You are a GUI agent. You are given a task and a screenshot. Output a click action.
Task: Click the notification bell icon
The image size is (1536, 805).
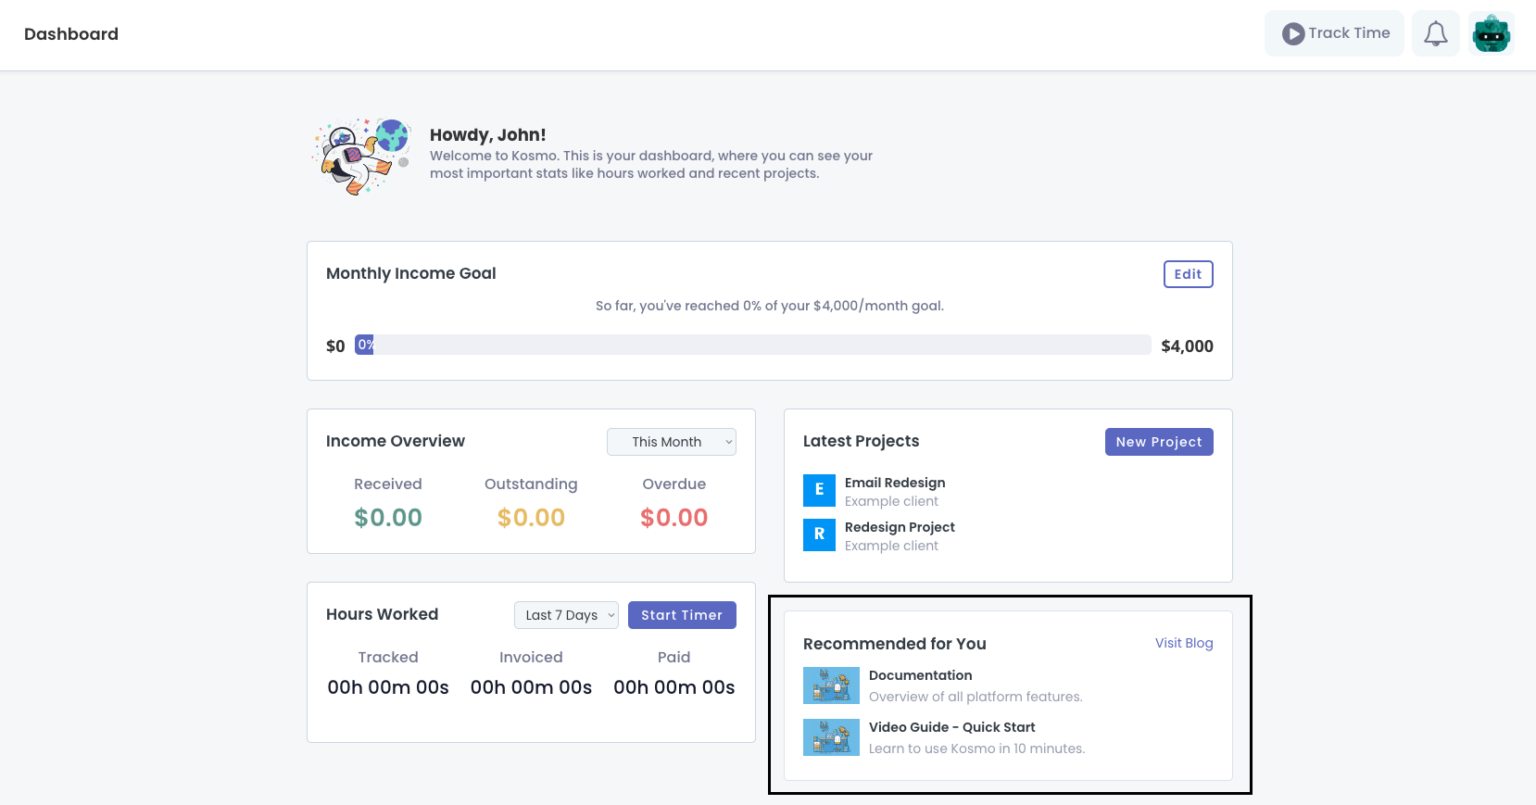click(x=1435, y=34)
